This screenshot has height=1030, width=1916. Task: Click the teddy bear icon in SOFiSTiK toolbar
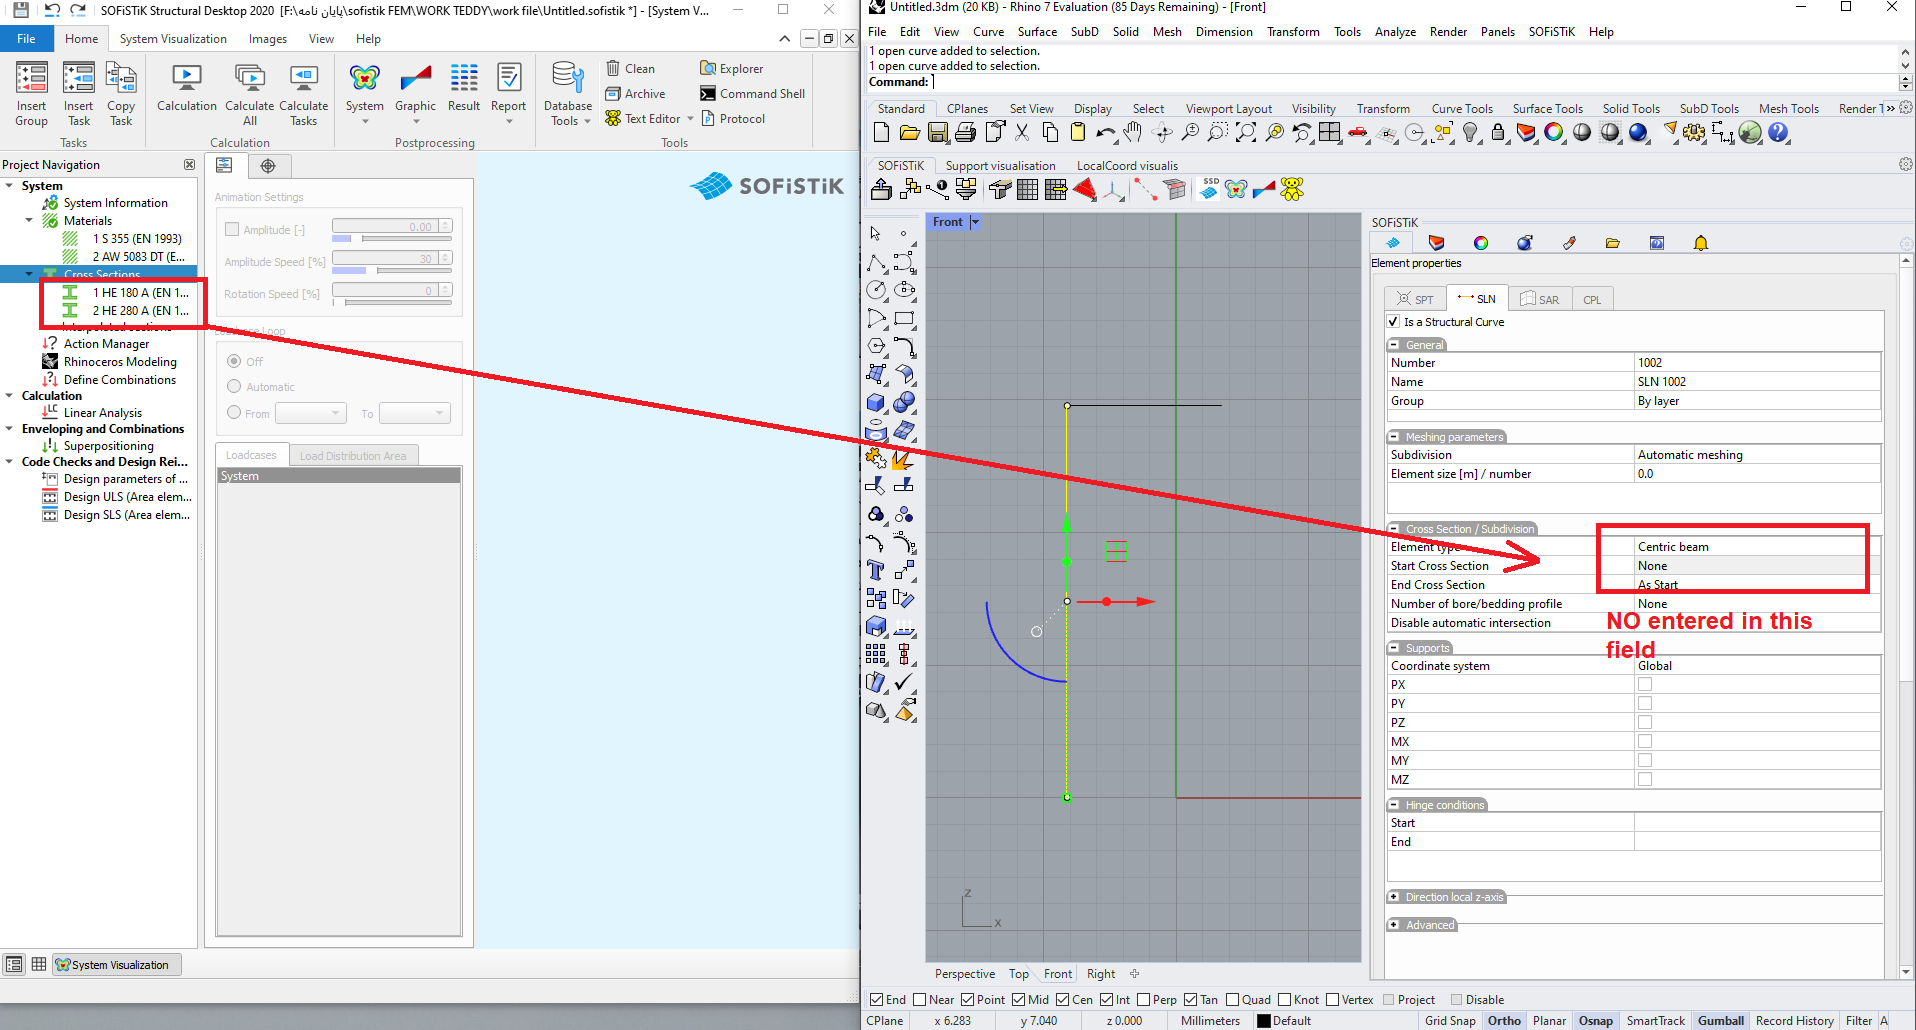coord(1292,189)
